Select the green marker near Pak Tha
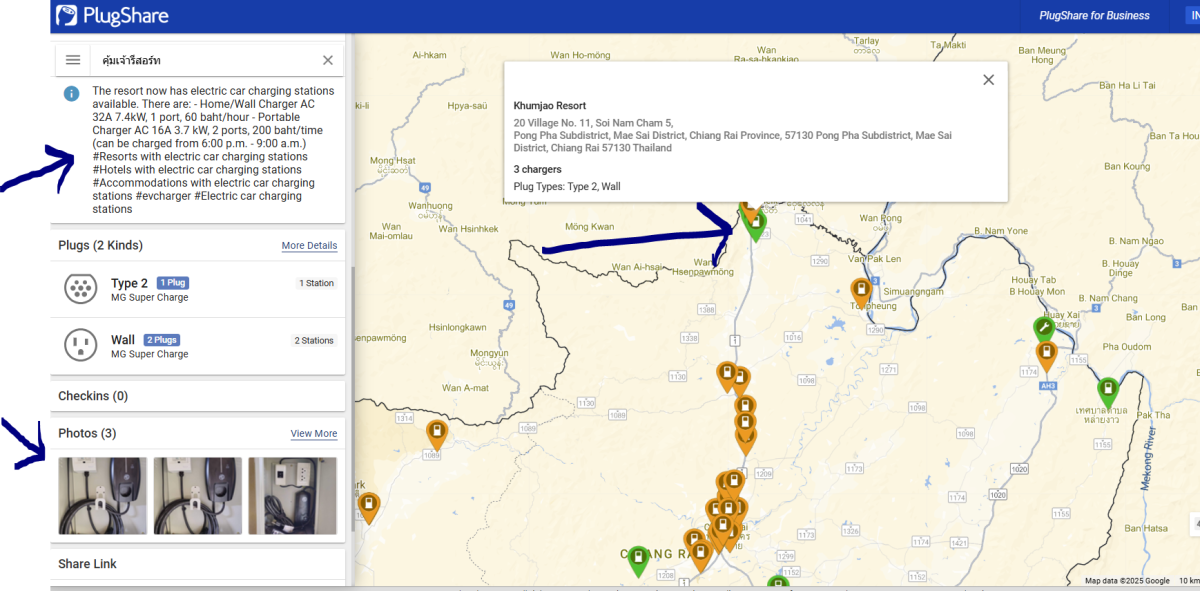The width and height of the screenshot is (1200, 591). click(1107, 391)
